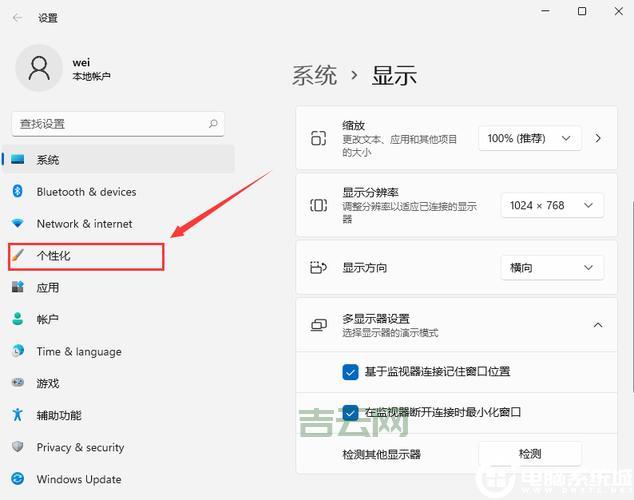Open Privacy & security settings
Image resolution: width=634 pixels, height=500 pixels.
[118, 447]
